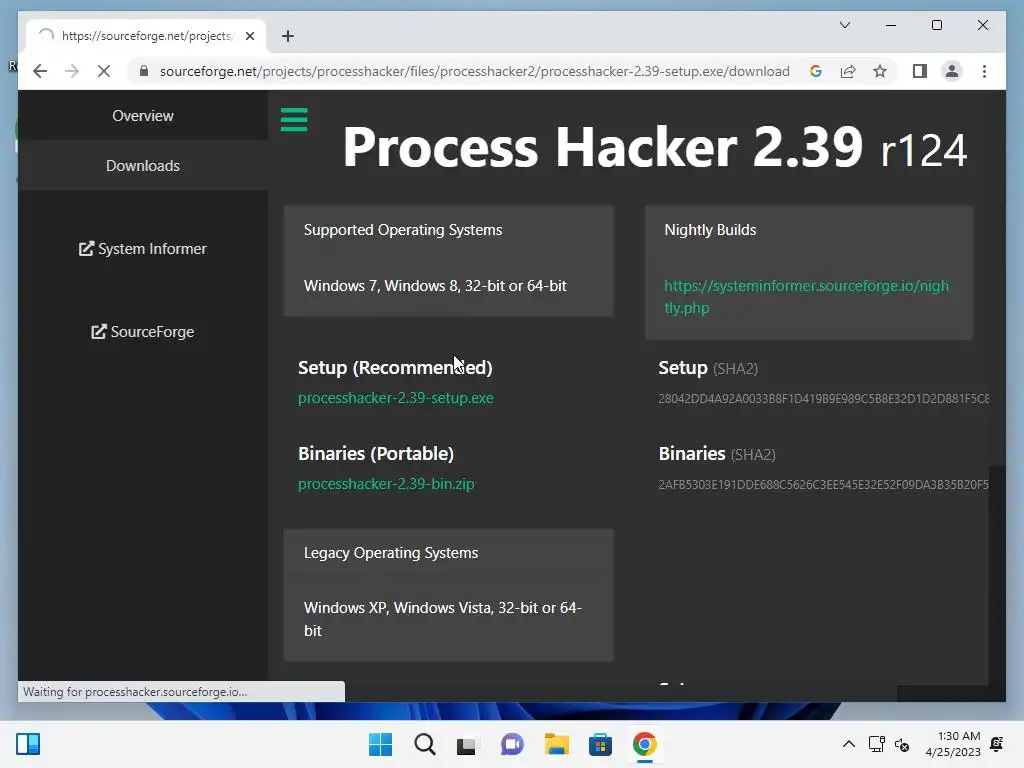This screenshot has width=1024, height=768.
Task: Click the padlock site info icon
Action: pyautogui.click(x=144, y=71)
